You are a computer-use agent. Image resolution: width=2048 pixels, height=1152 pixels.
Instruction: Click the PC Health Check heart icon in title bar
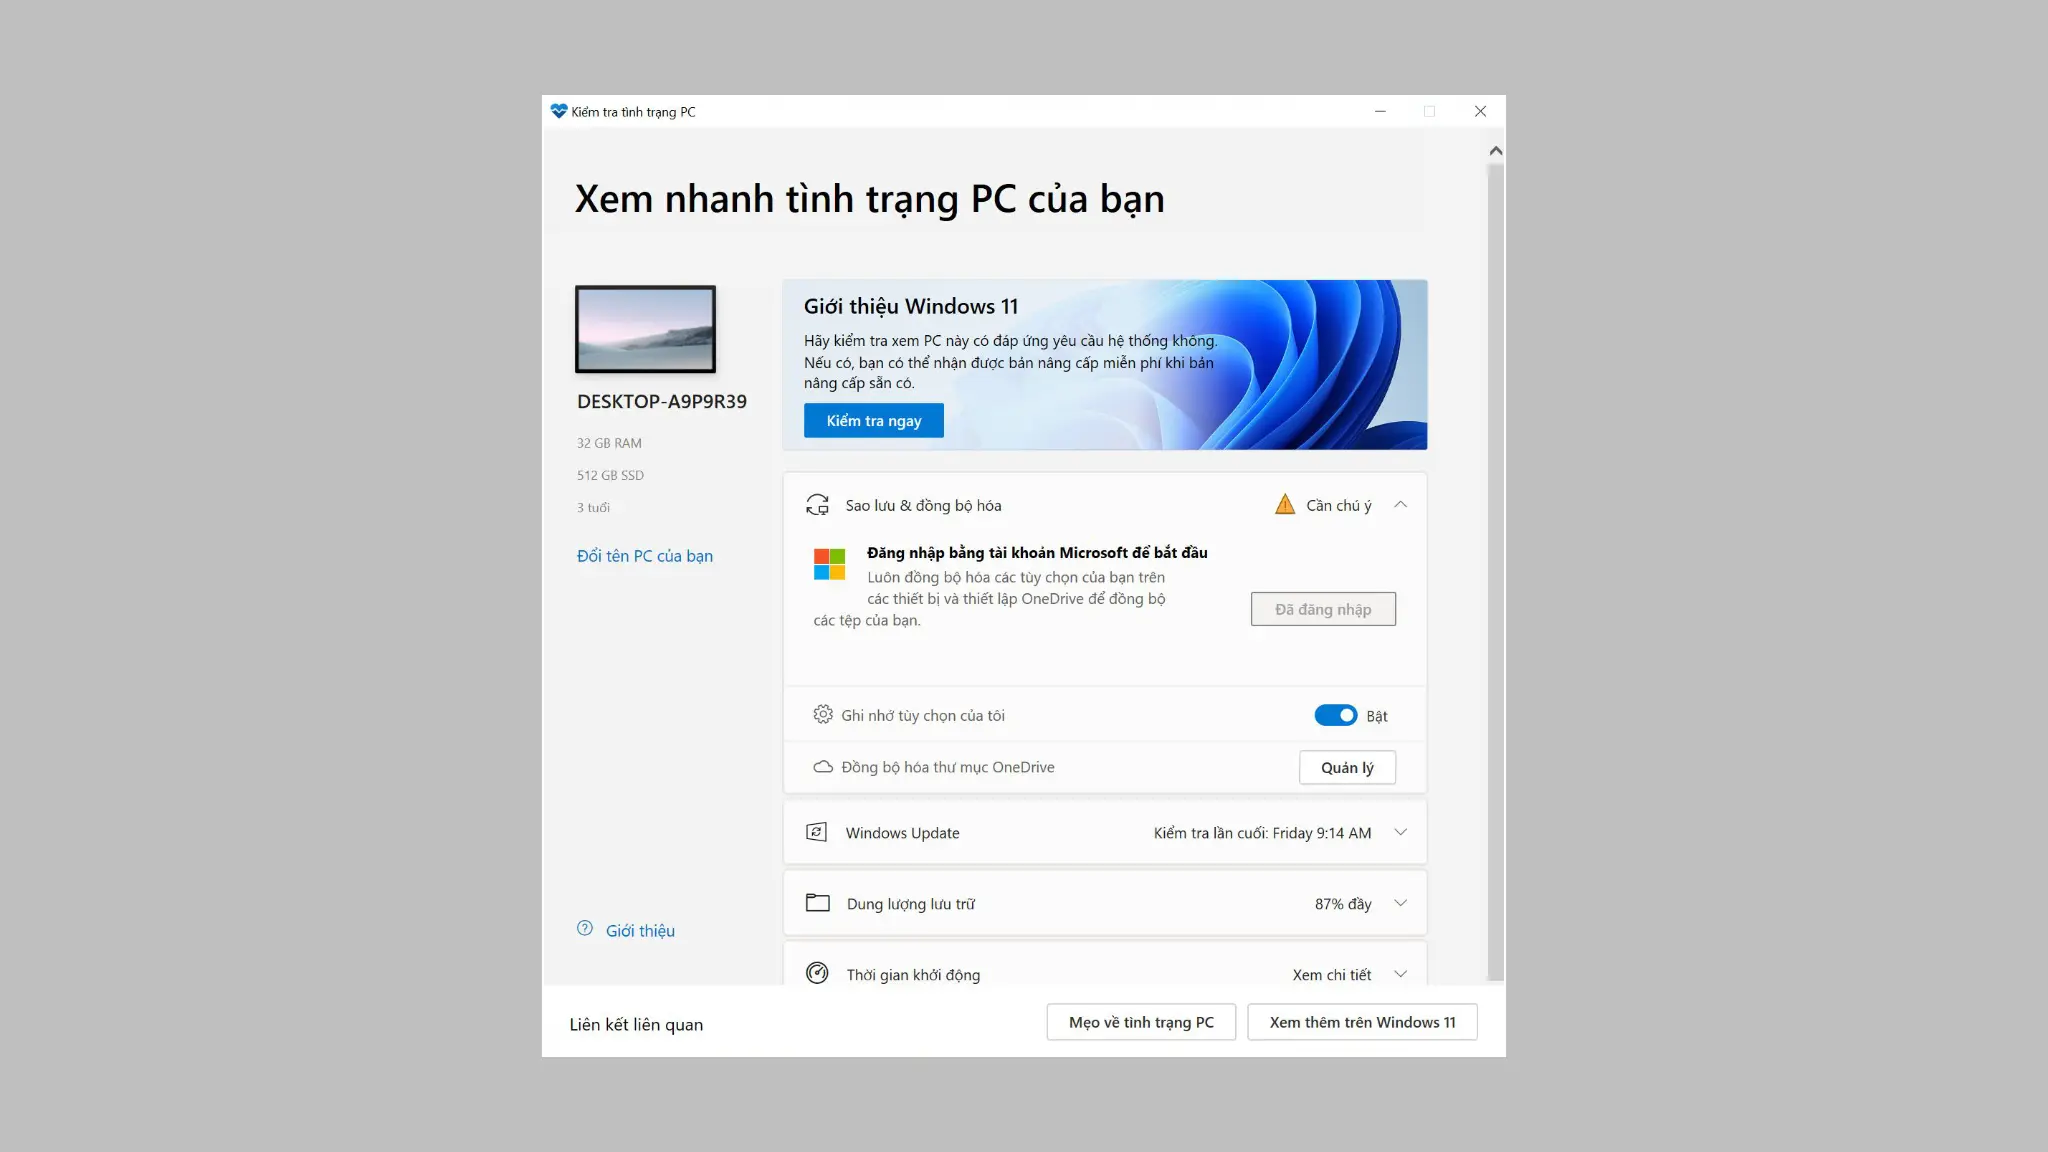[x=559, y=111]
